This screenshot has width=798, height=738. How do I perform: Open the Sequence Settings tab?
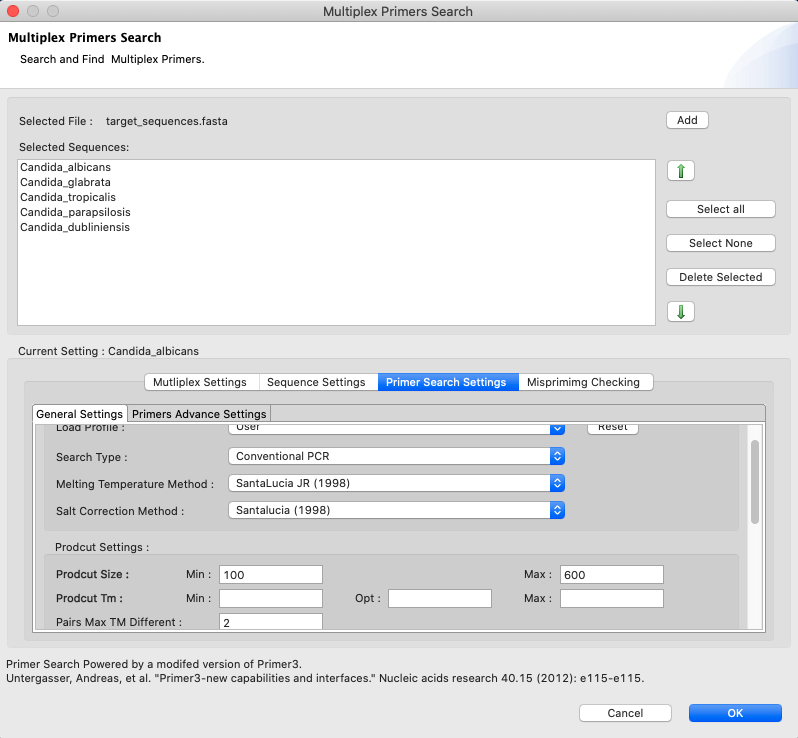[x=317, y=382]
